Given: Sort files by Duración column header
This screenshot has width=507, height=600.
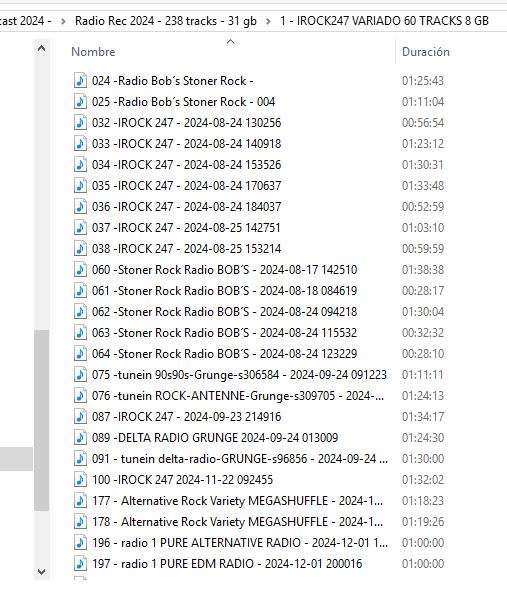Looking at the screenshot, I should 426,52.
